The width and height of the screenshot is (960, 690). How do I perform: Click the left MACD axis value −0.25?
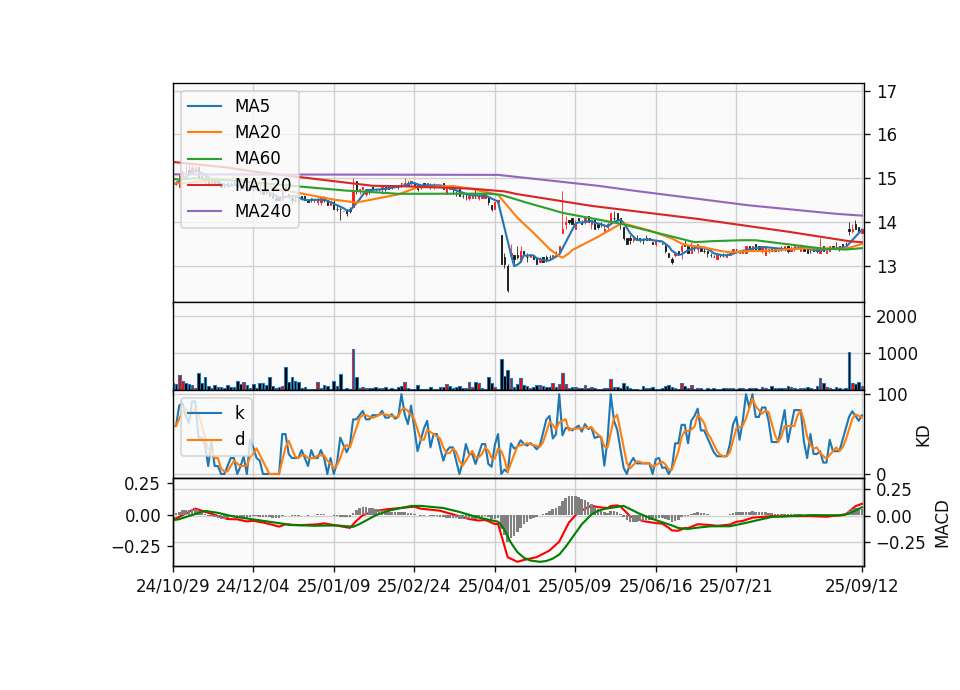coord(135,546)
